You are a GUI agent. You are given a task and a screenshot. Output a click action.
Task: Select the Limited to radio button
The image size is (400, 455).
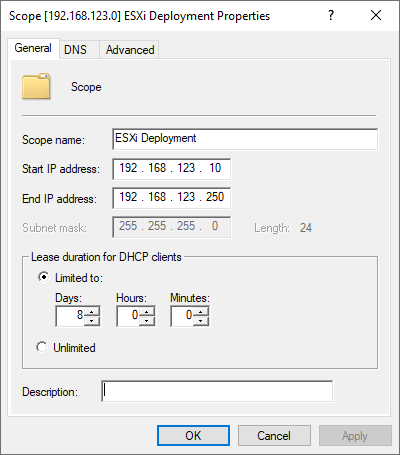43,277
